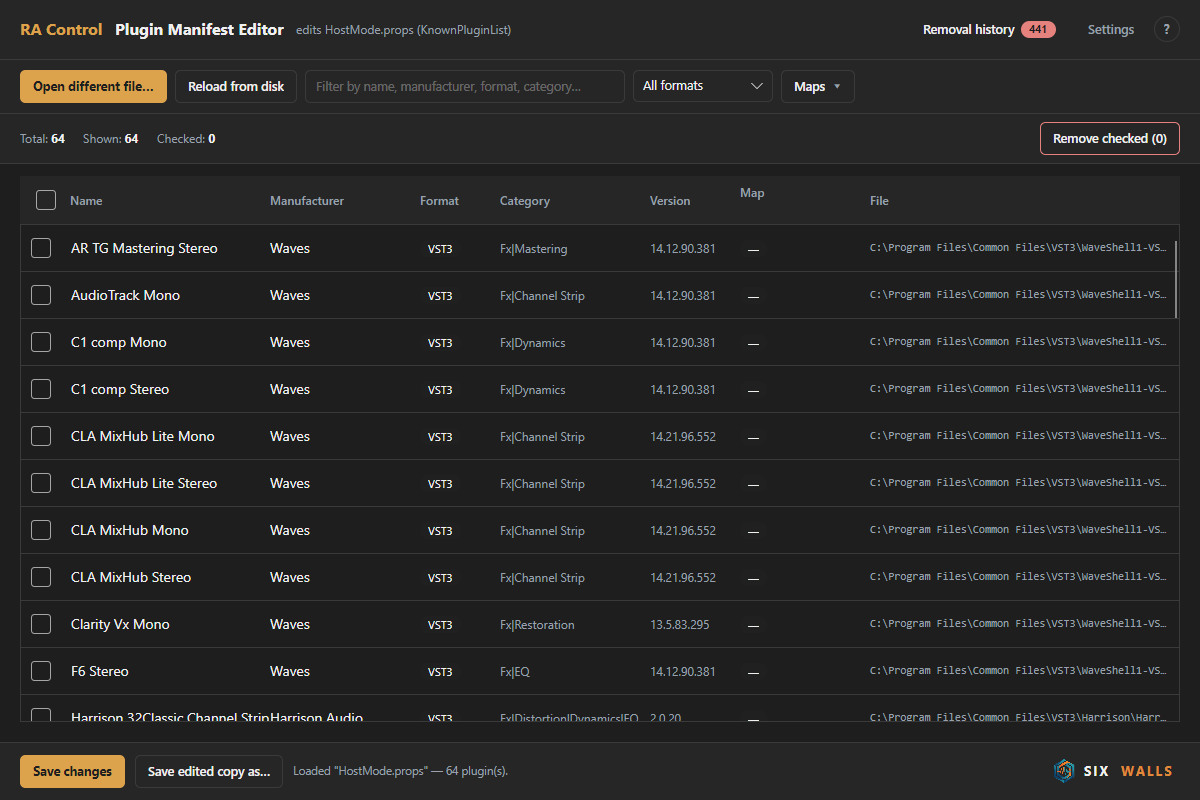This screenshot has height=800, width=1200.
Task: Click the table vertical scrollbar
Action: [x=1176, y=280]
